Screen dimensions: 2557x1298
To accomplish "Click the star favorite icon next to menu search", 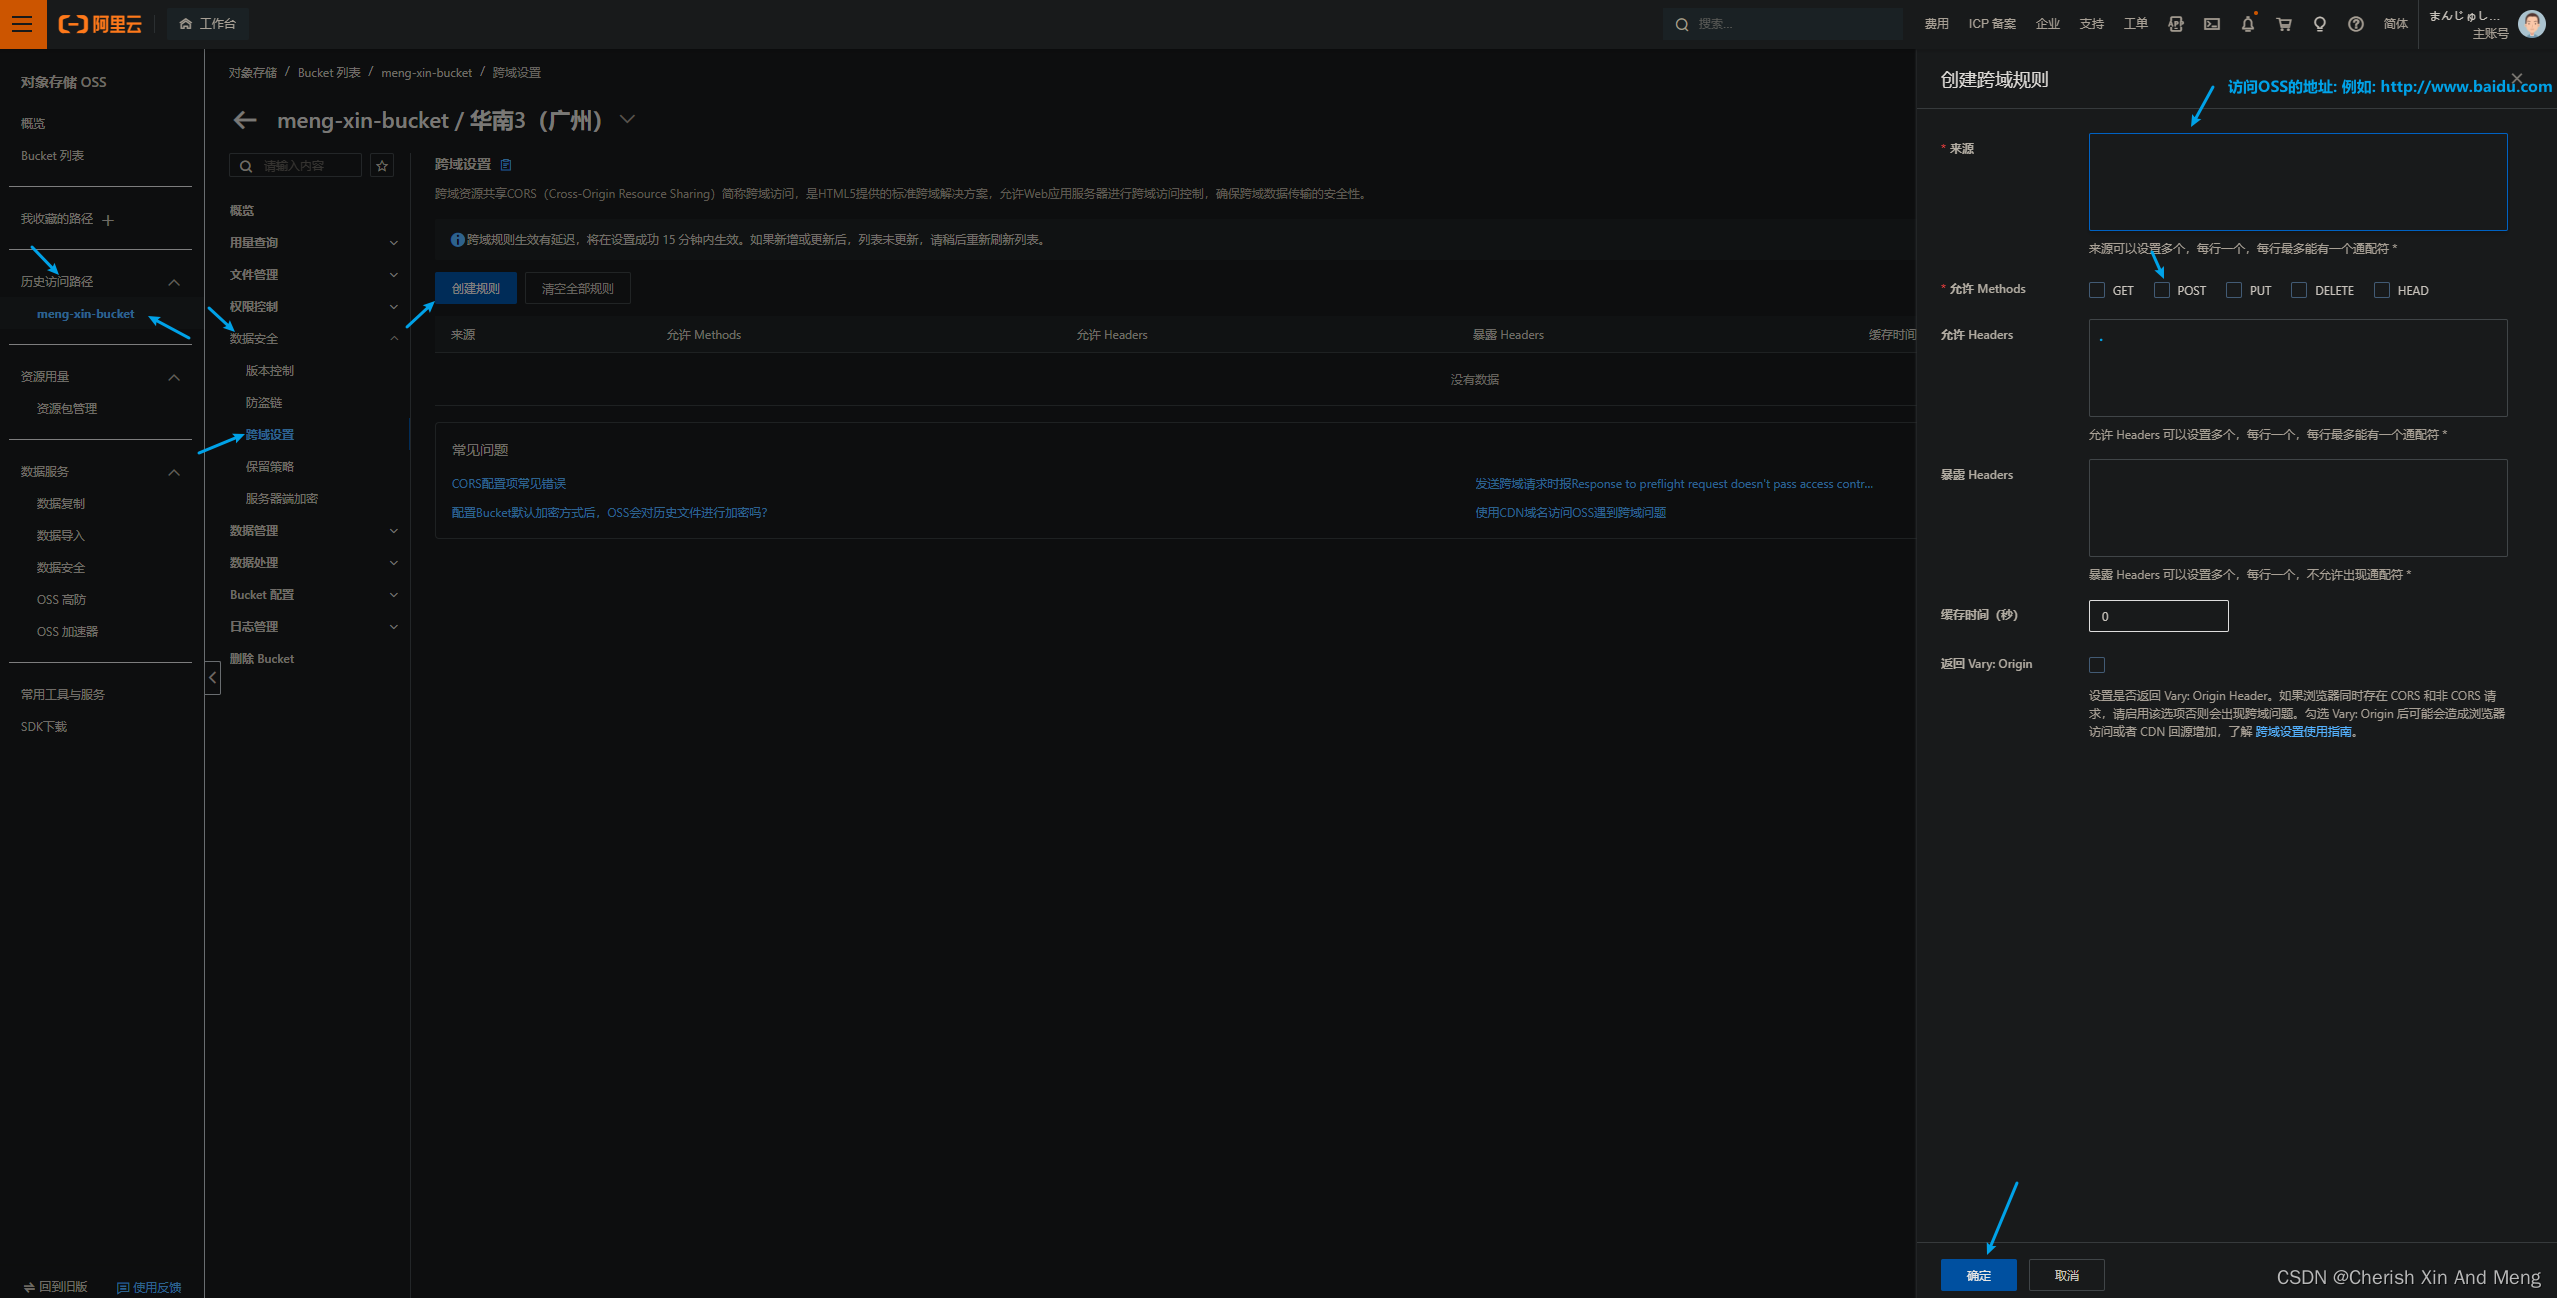I will (382, 166).
